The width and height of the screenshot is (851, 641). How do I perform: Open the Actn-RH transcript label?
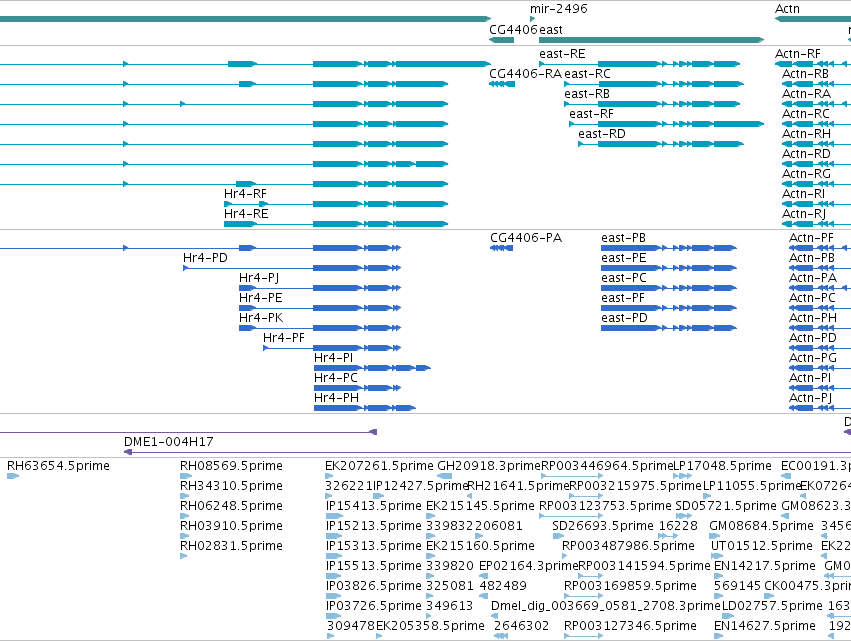click(806, 134)
